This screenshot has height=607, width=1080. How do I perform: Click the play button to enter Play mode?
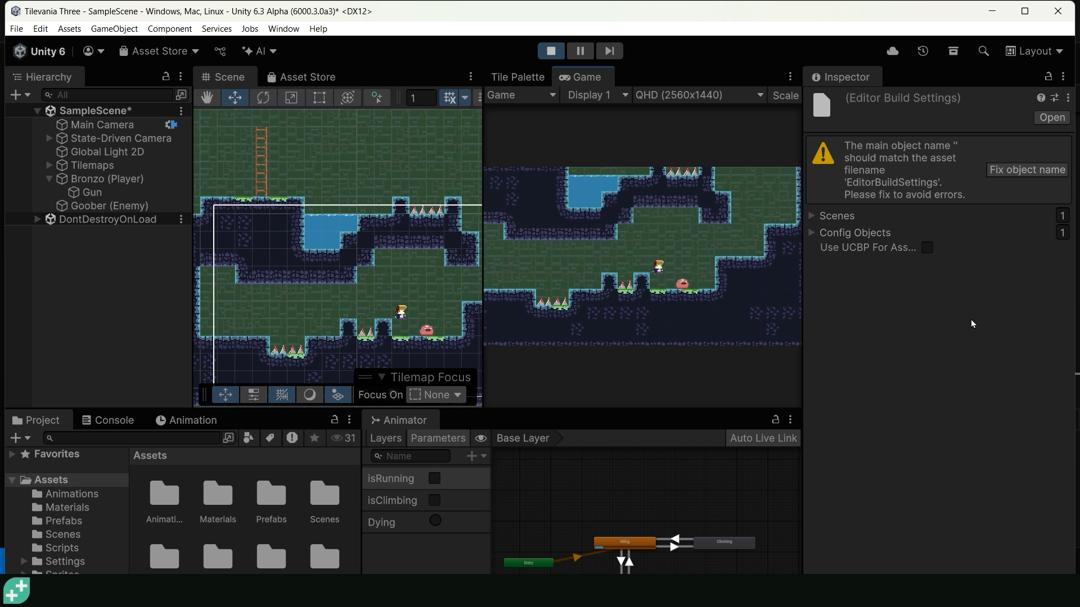coord(551,50)
